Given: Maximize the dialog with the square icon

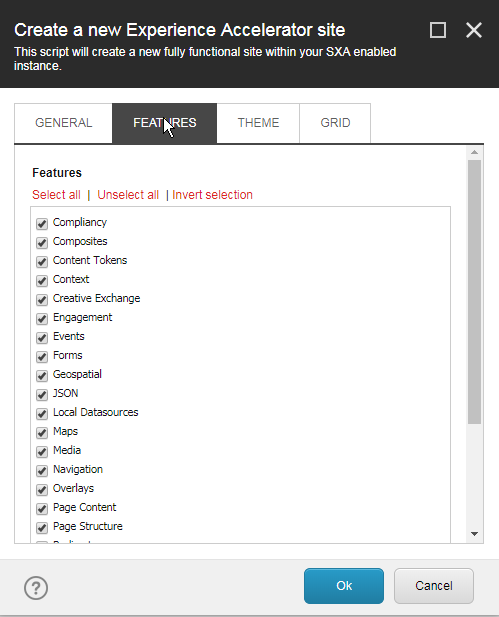Looking at the screenshot, I should pyautogui.click(x=438, y=30).
